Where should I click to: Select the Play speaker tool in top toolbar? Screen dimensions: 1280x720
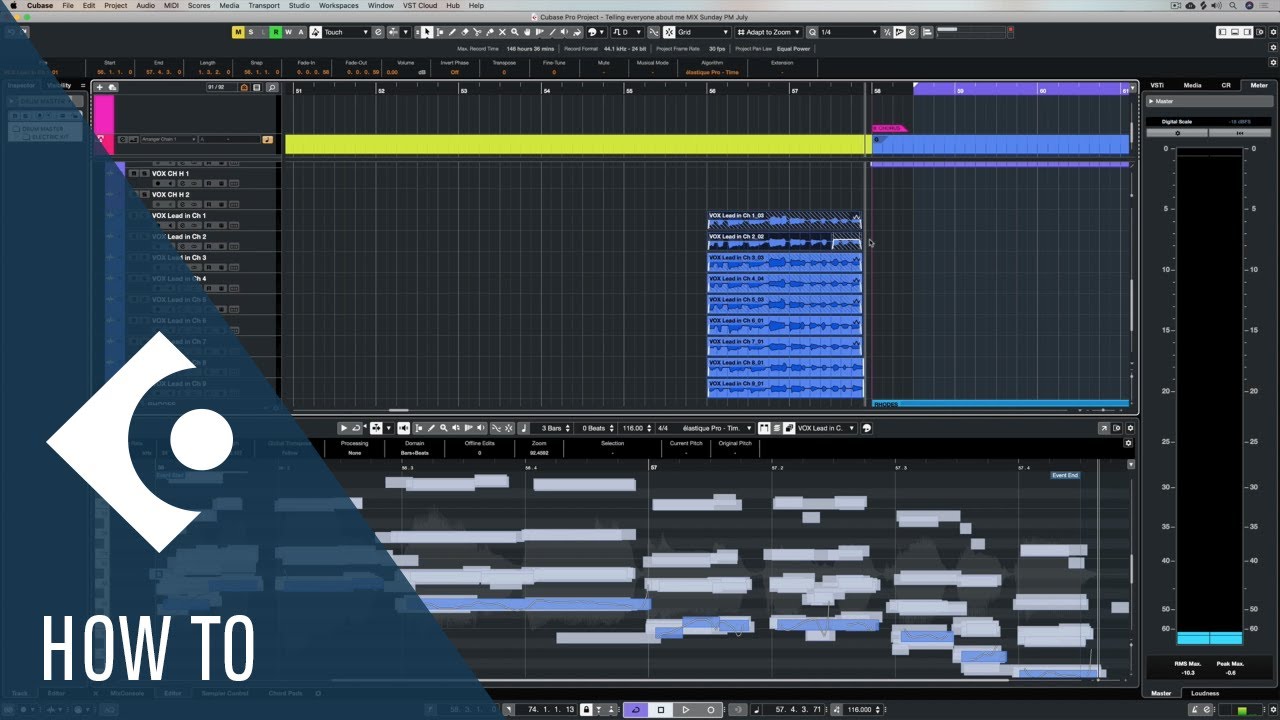(x=564, y=32)
